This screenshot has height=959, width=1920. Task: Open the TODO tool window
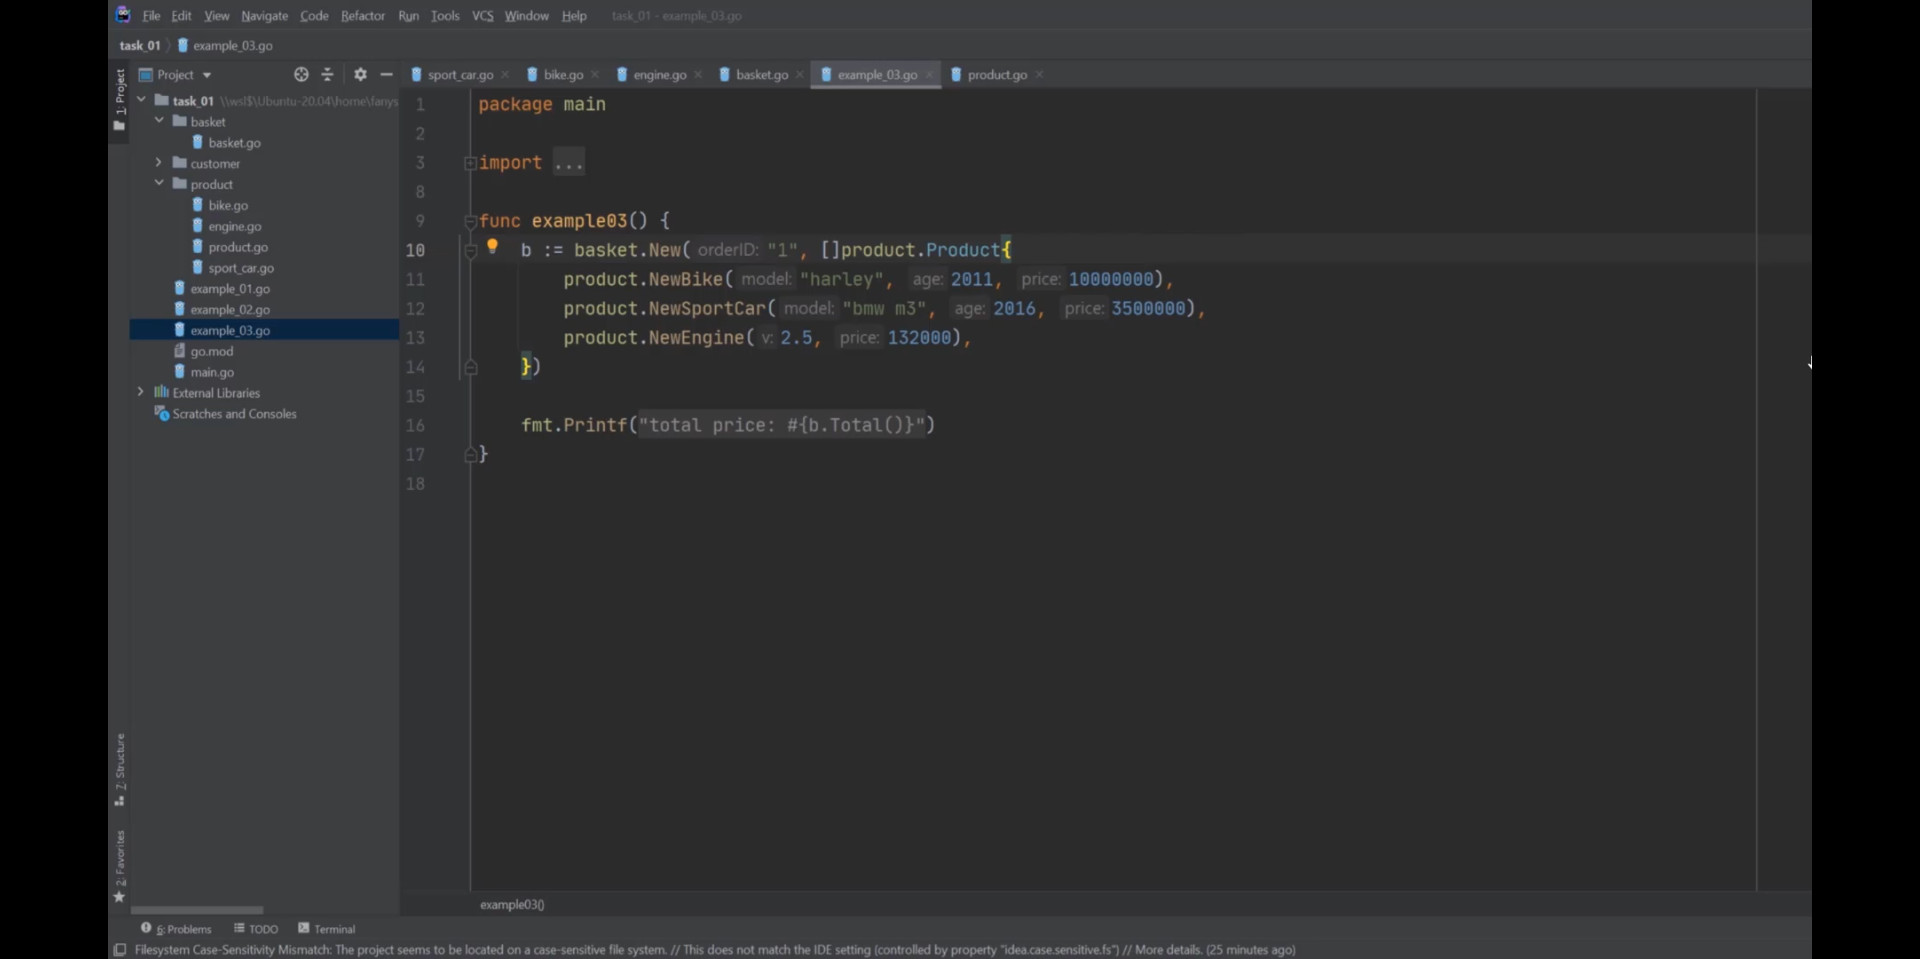[x=256, y=929]
